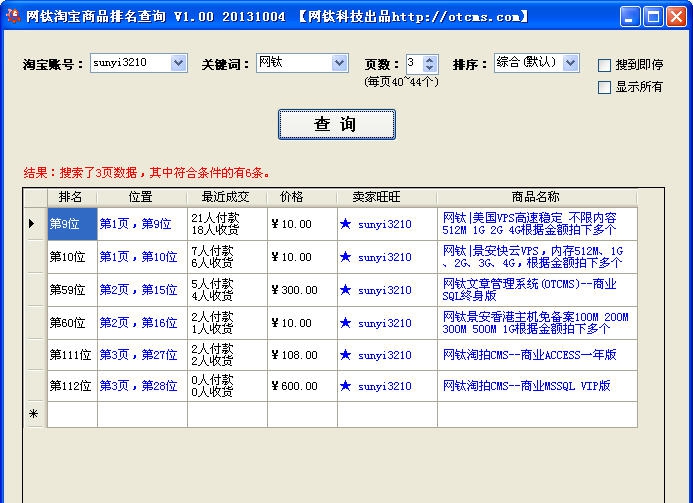Select the rank cell 第59位
The height and width of the screenshot is (503, 693).
[x=72, y=290]
